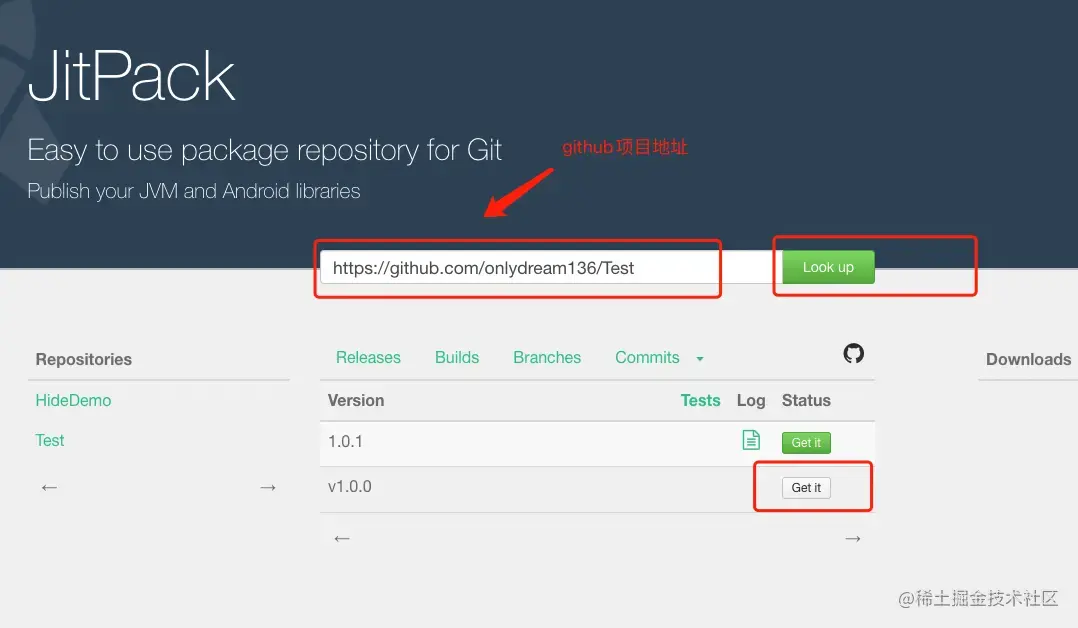Switch to the Branches tab
This screenshot has width=1078, height=628.
coord(547,358)
